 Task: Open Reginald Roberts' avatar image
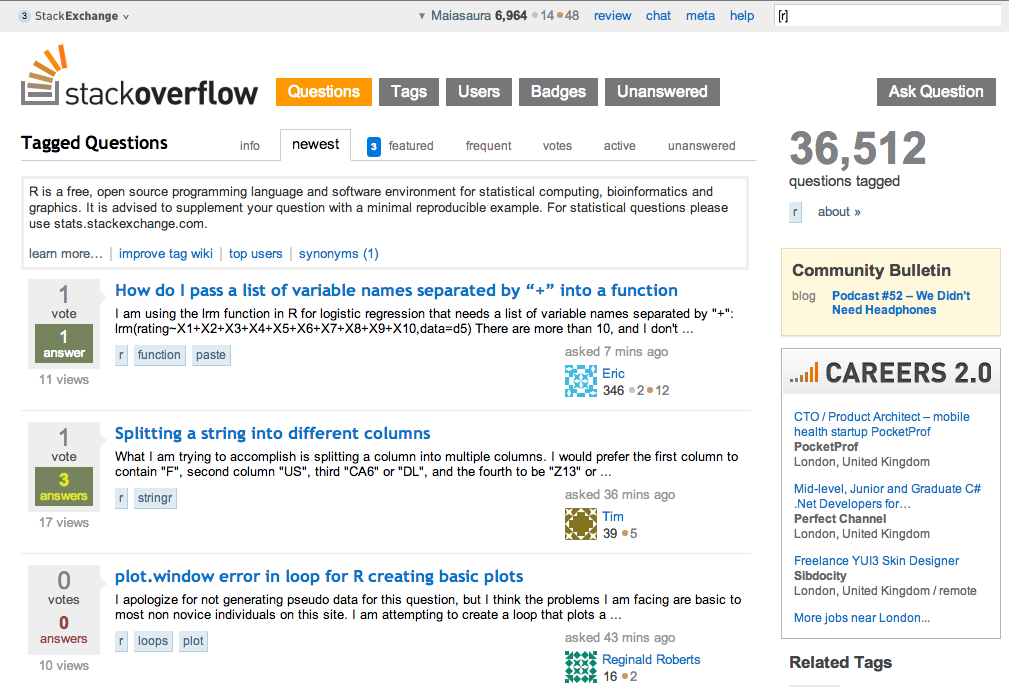pos(581,667)
